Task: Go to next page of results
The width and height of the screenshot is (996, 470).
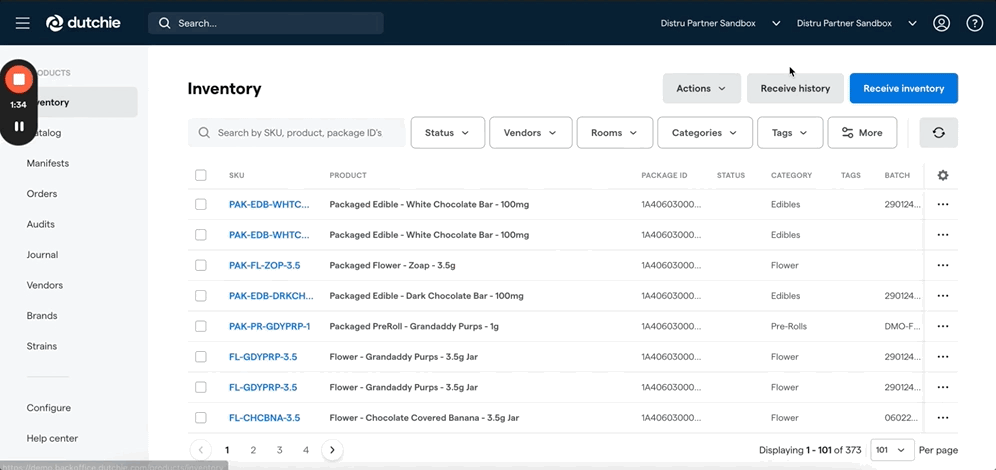Action: (x=332, y=450)
